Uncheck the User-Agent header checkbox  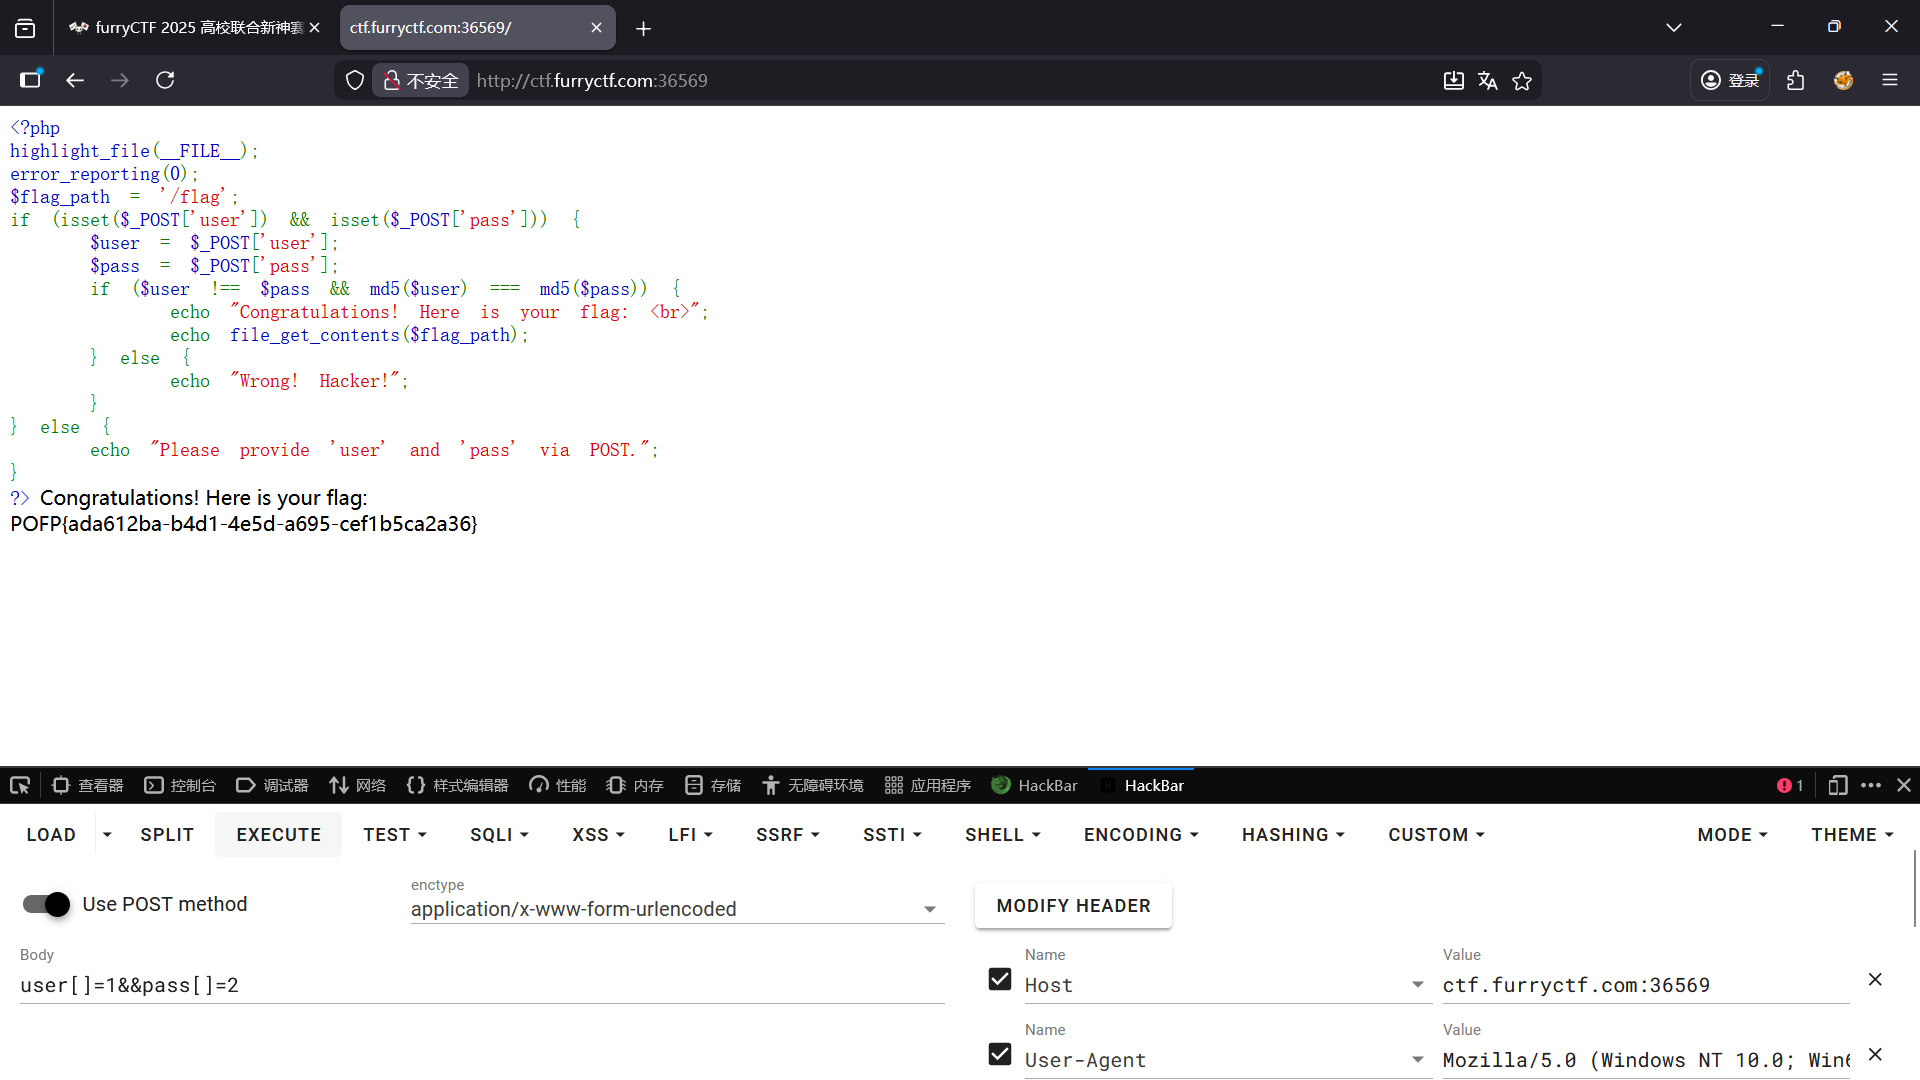pyautogui.click(x=1000, y=1054)
